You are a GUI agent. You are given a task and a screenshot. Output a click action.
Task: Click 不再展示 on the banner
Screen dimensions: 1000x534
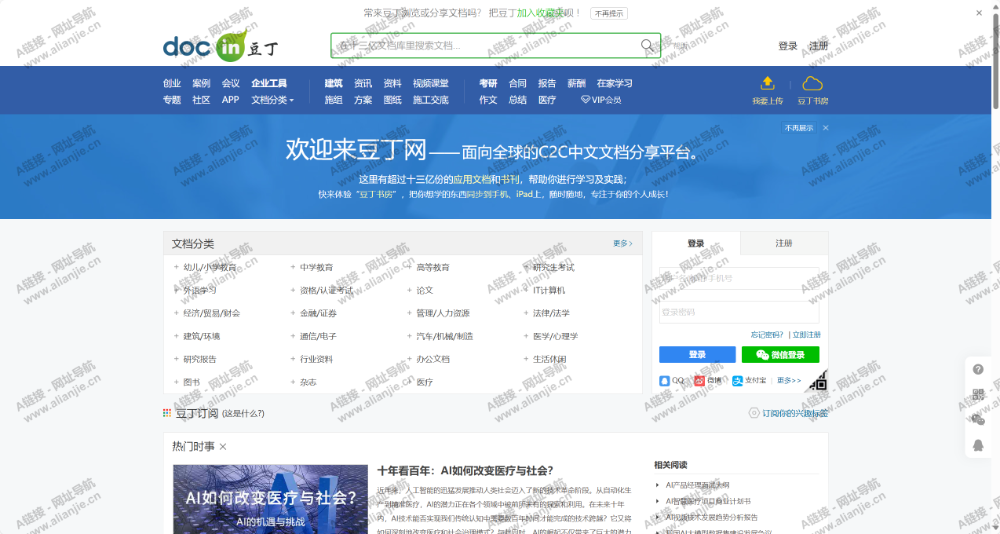[x=799, y=128]
